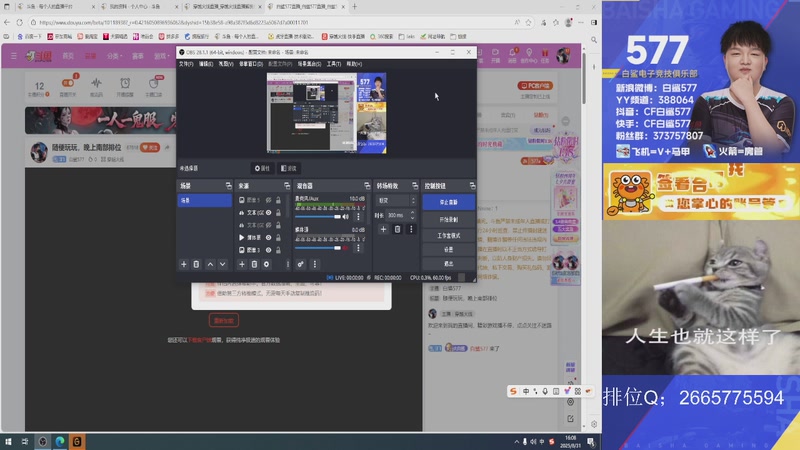Move scene up with the up arrow
Viewport: 800px width, 450px height.
point(210,264)
